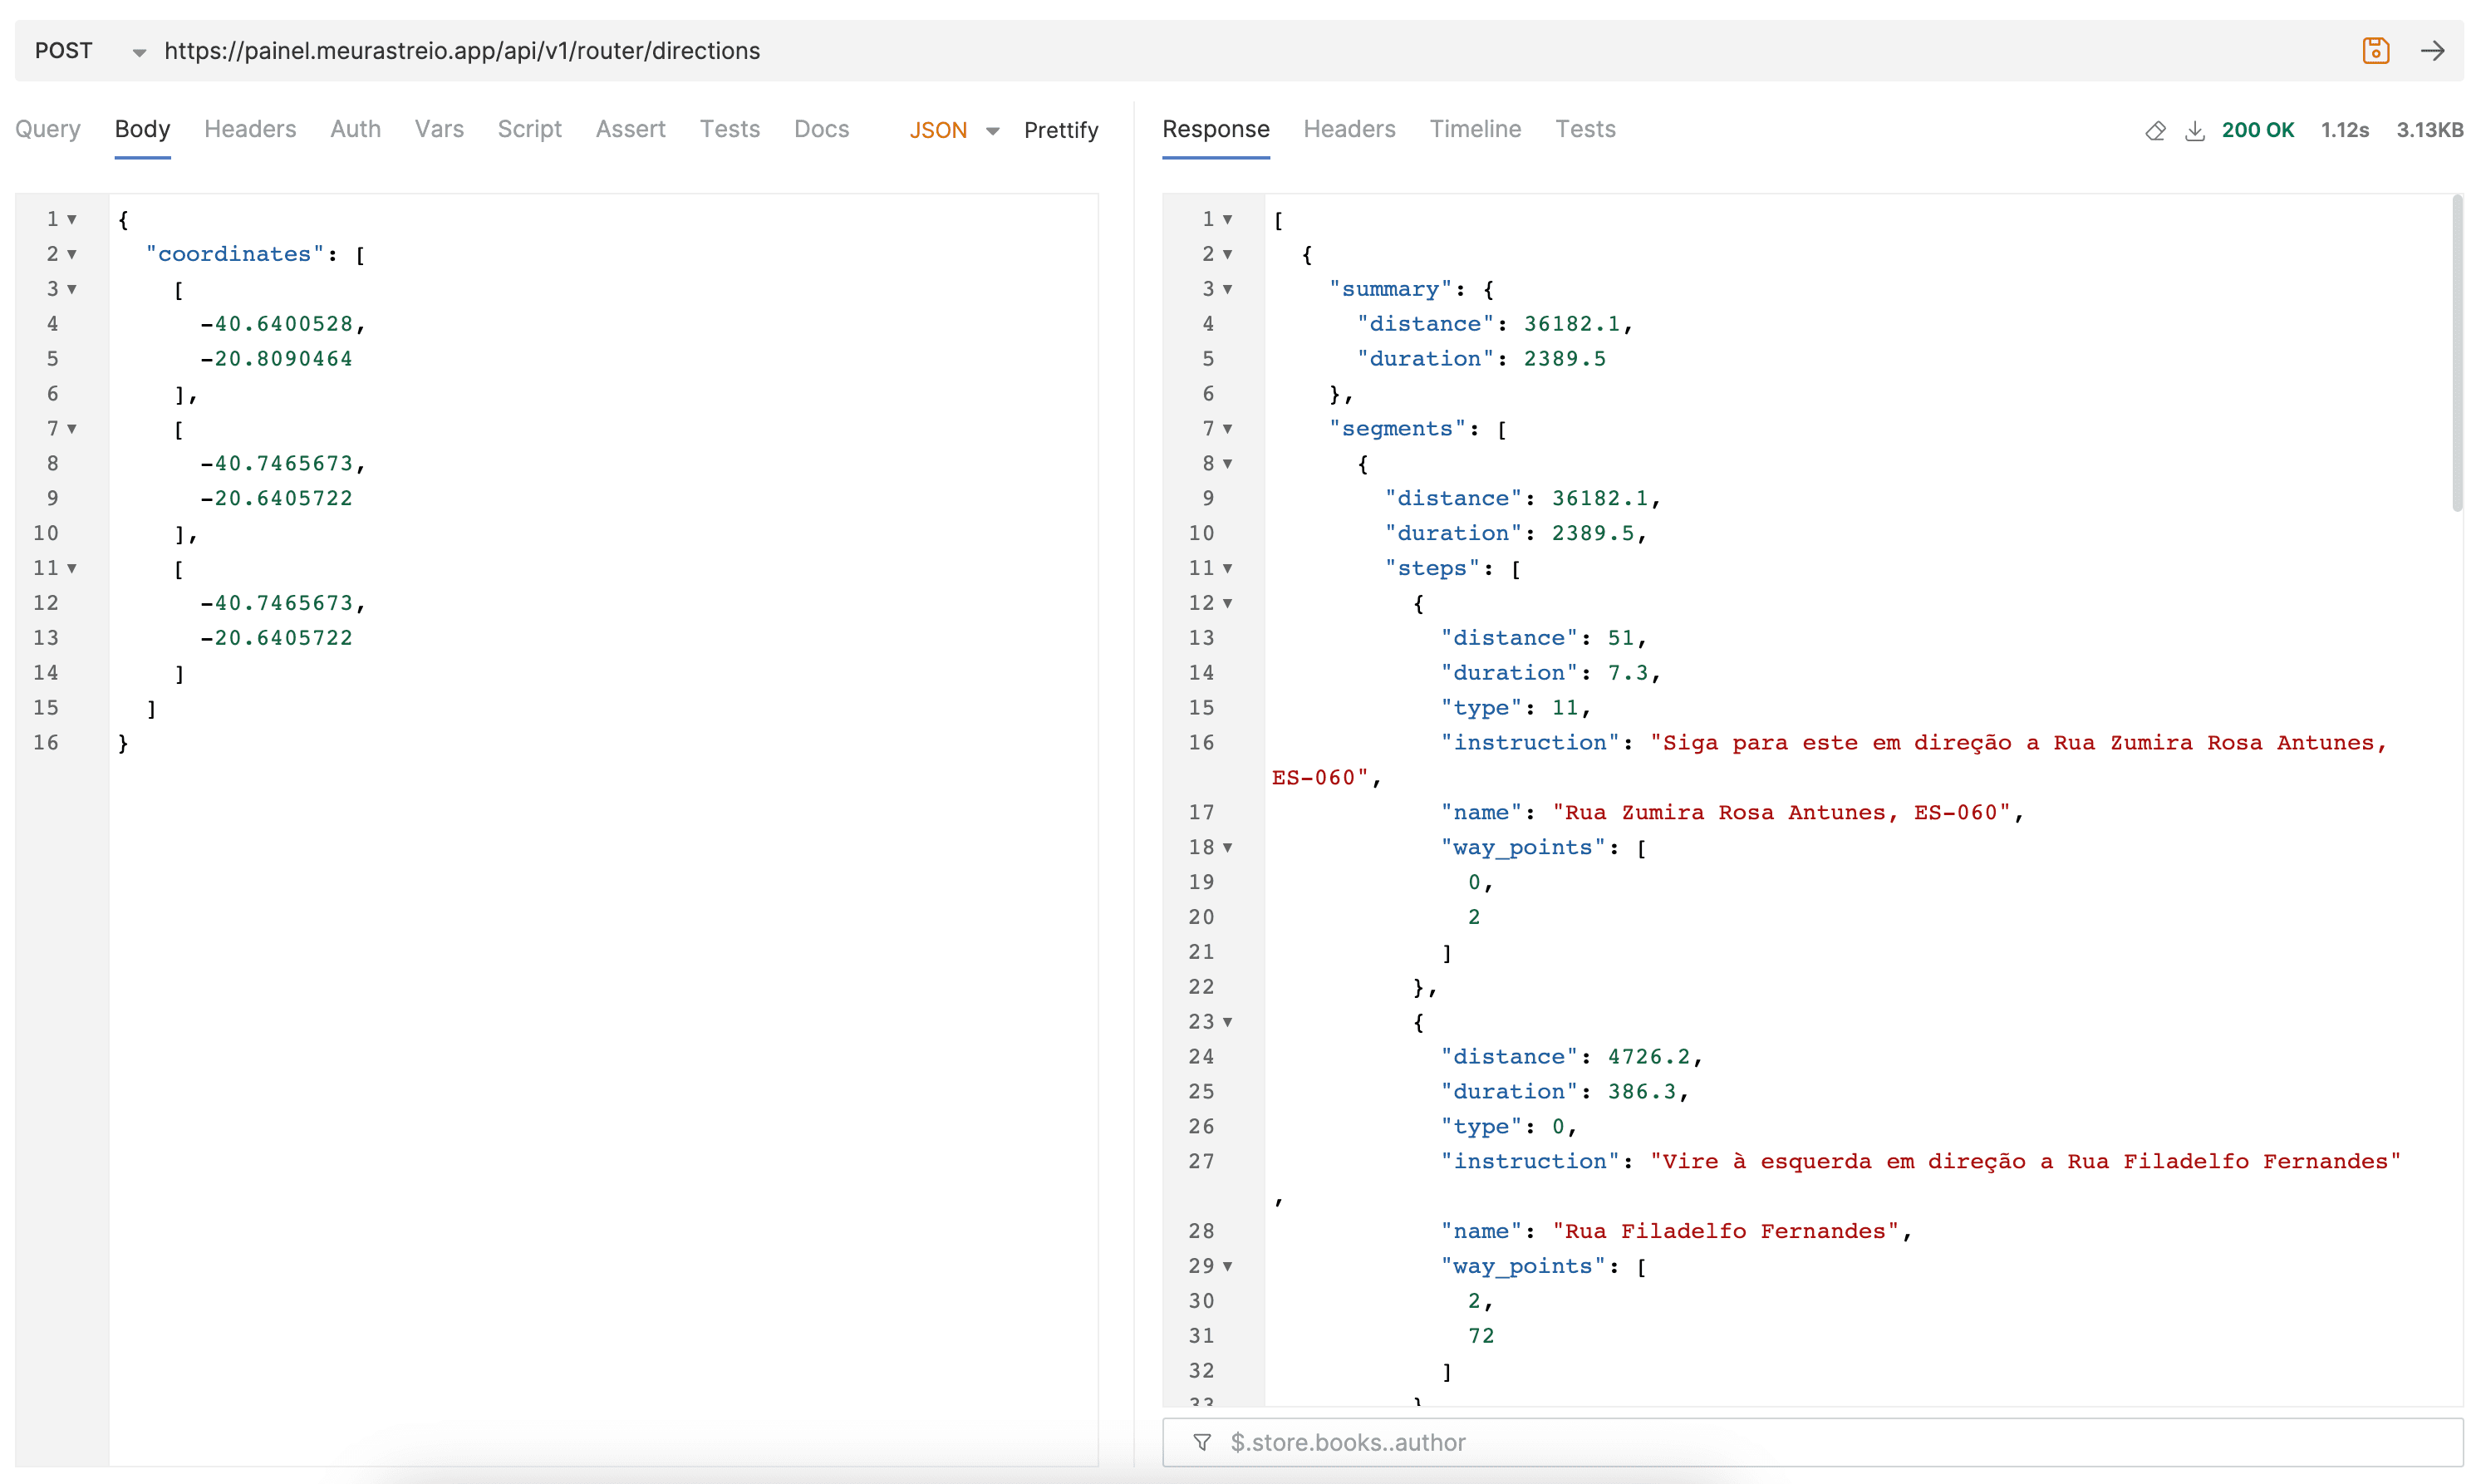Collapse request body line 1 fold arrow
The image size is (2481, 1484).
(72, 219)
